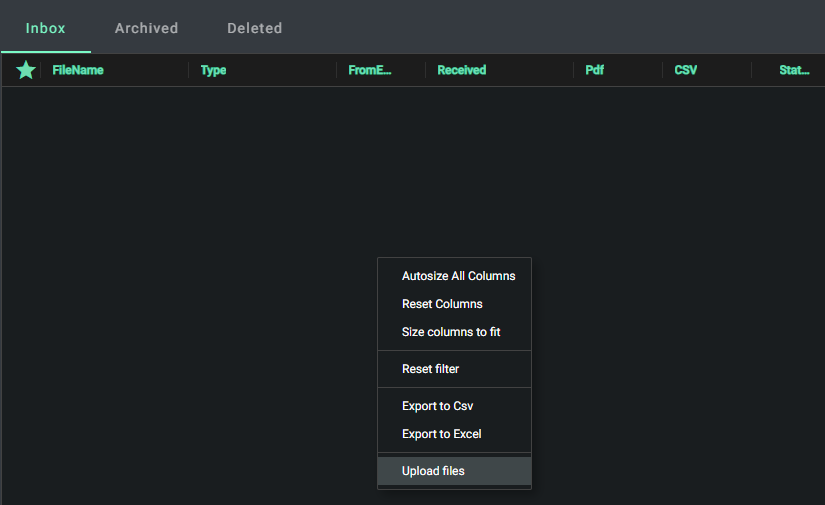
Task: Go to the Deleted tab
Action: [x=254, y=28]
